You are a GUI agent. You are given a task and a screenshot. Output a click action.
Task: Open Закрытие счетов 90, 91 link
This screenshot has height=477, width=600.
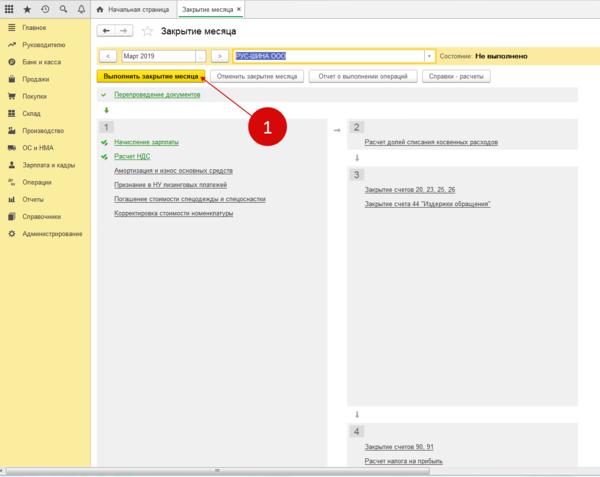399,446
